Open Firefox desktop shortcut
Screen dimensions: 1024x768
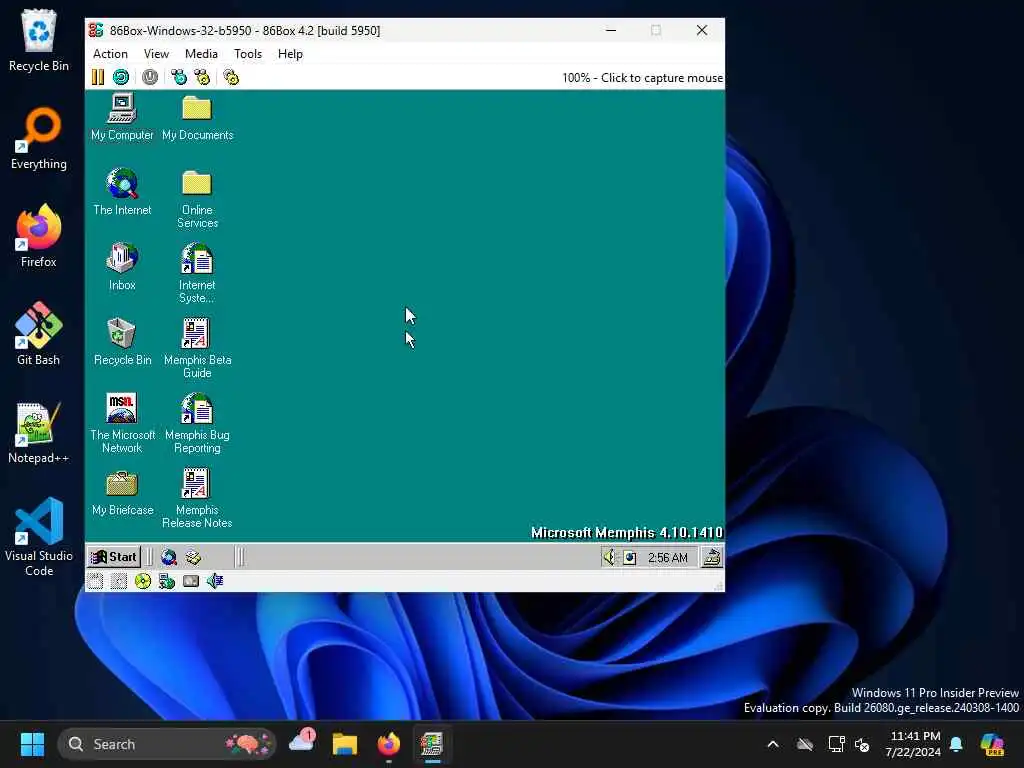[x=39, y=236]
